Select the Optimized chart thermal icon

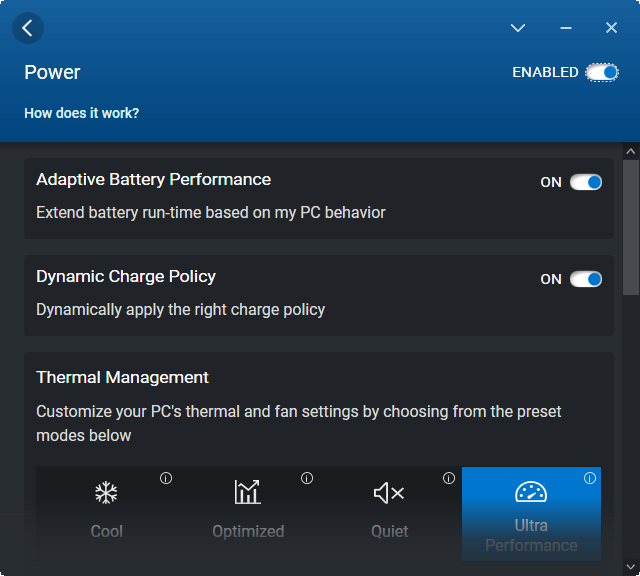pos(248,492)
